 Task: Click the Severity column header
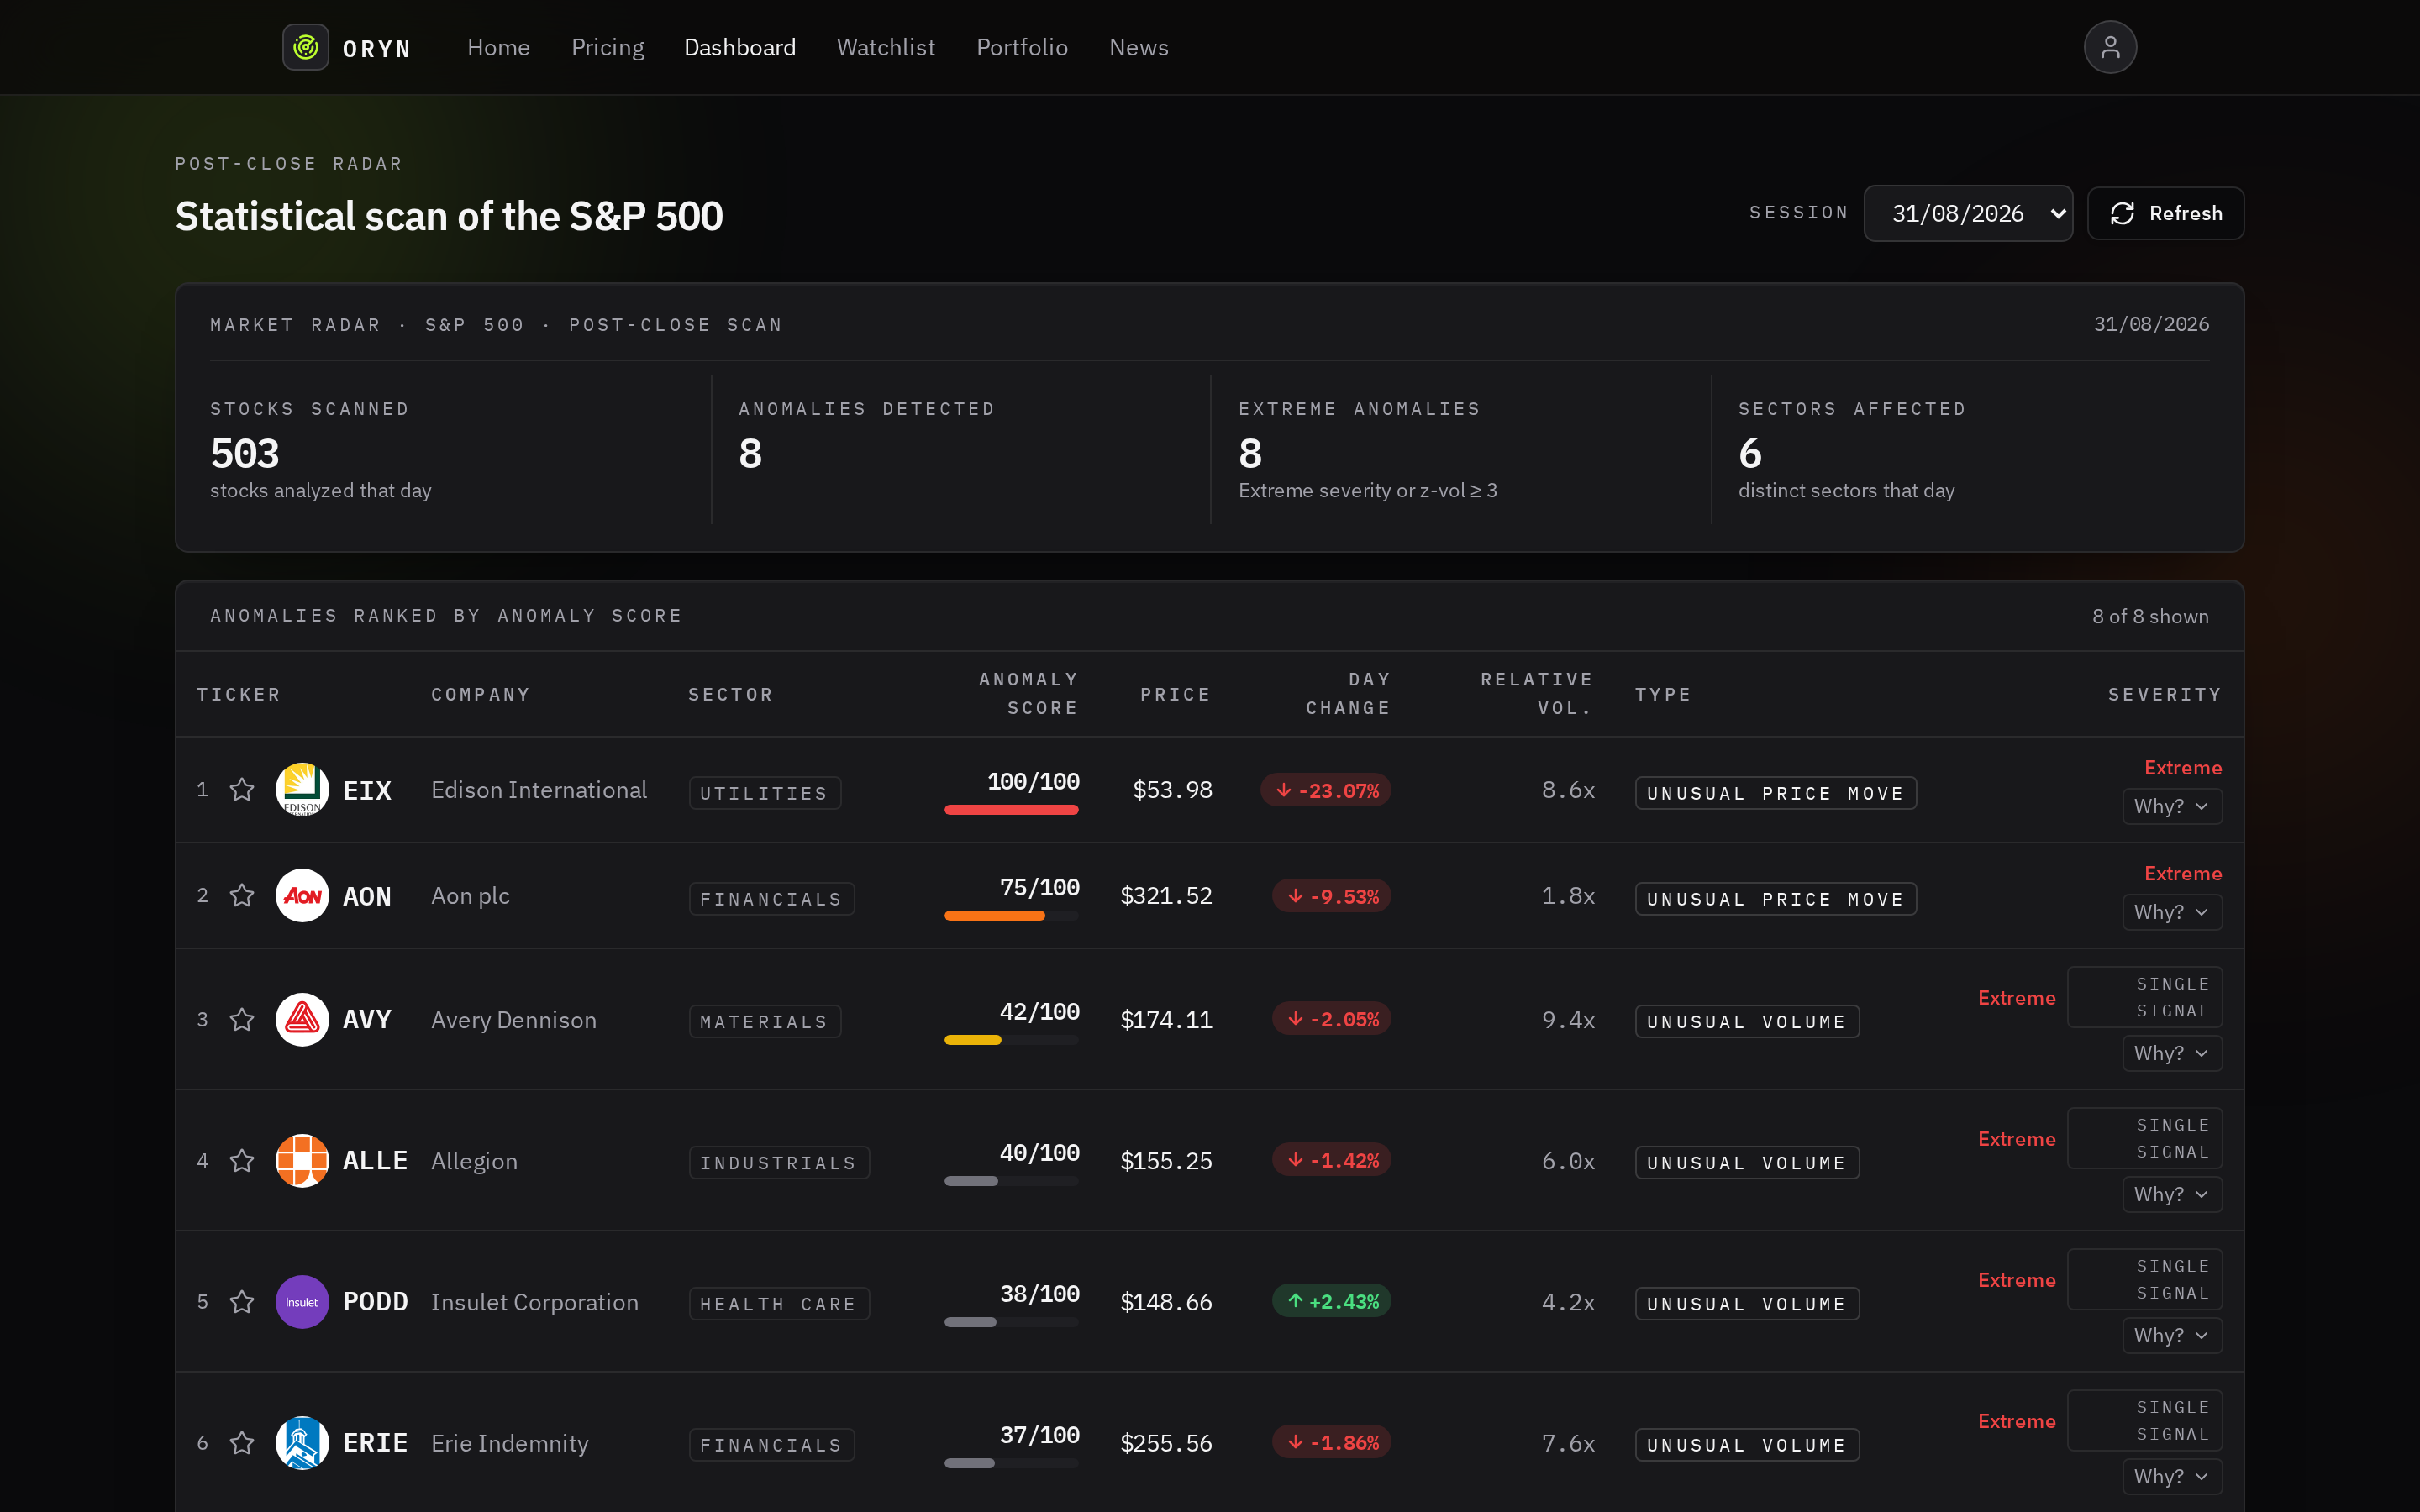2165,694
